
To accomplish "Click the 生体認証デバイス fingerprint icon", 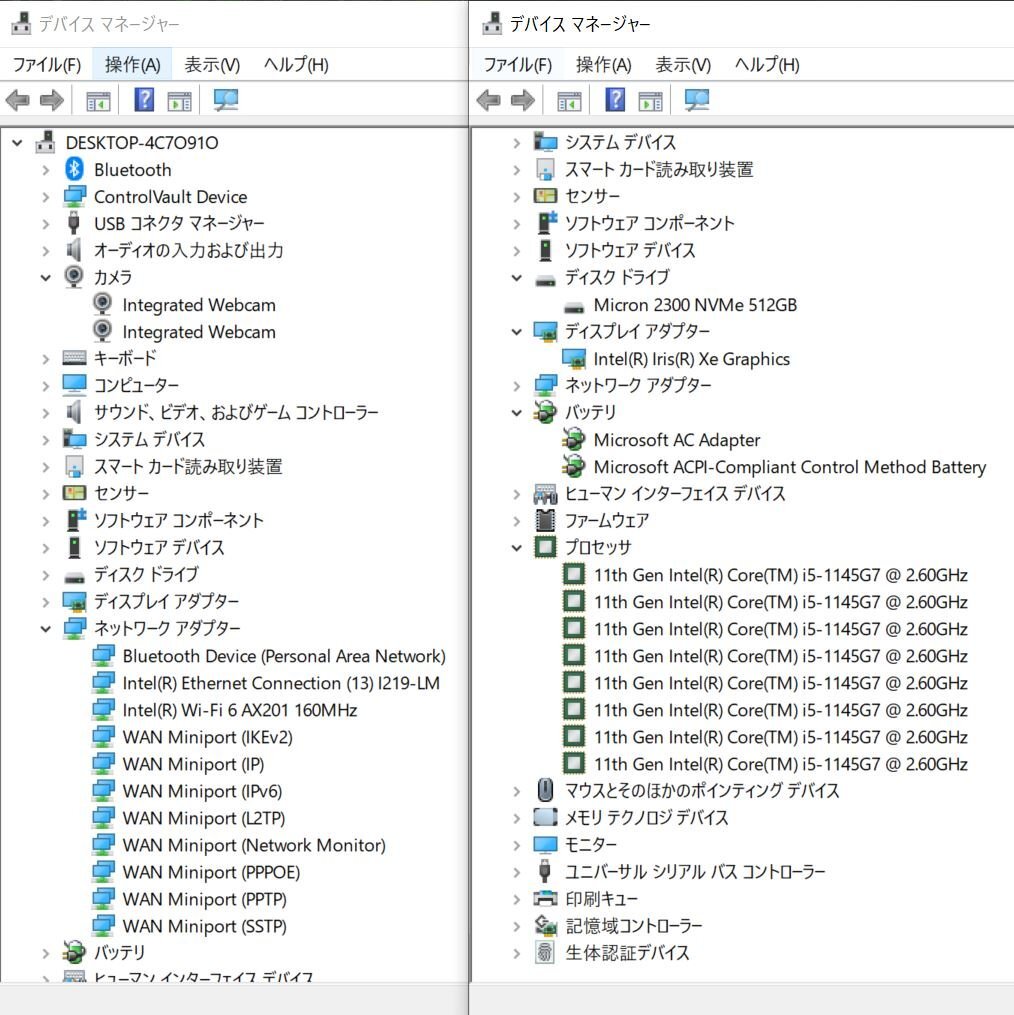I will tap(545, 952).
